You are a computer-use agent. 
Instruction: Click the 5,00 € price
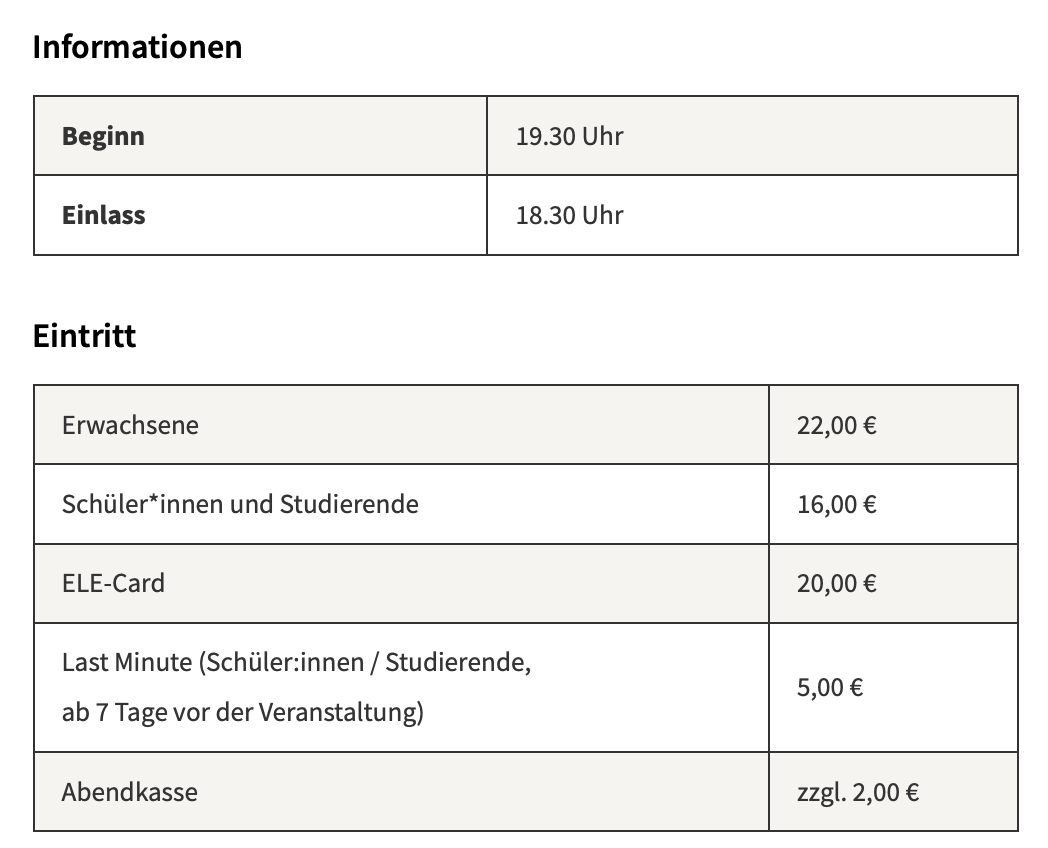(x=830, y=687)
